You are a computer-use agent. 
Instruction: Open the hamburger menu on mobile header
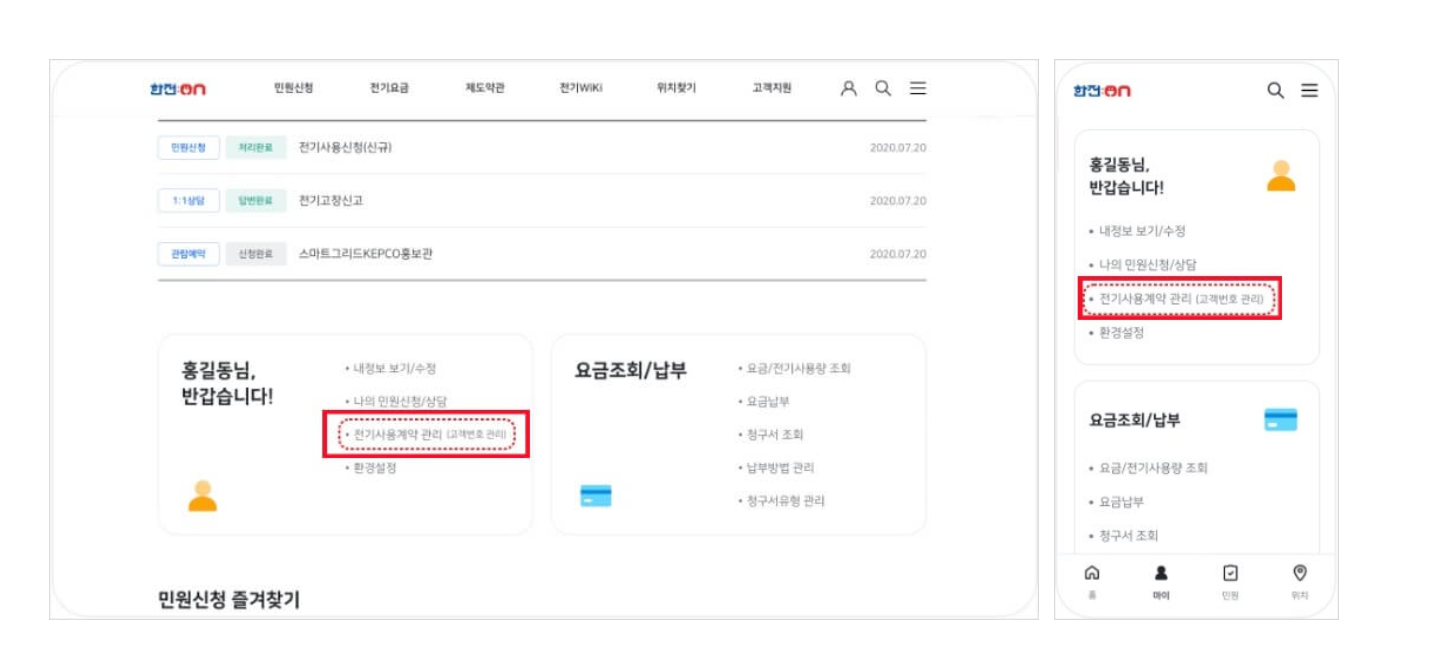[x=1311, y=90]
